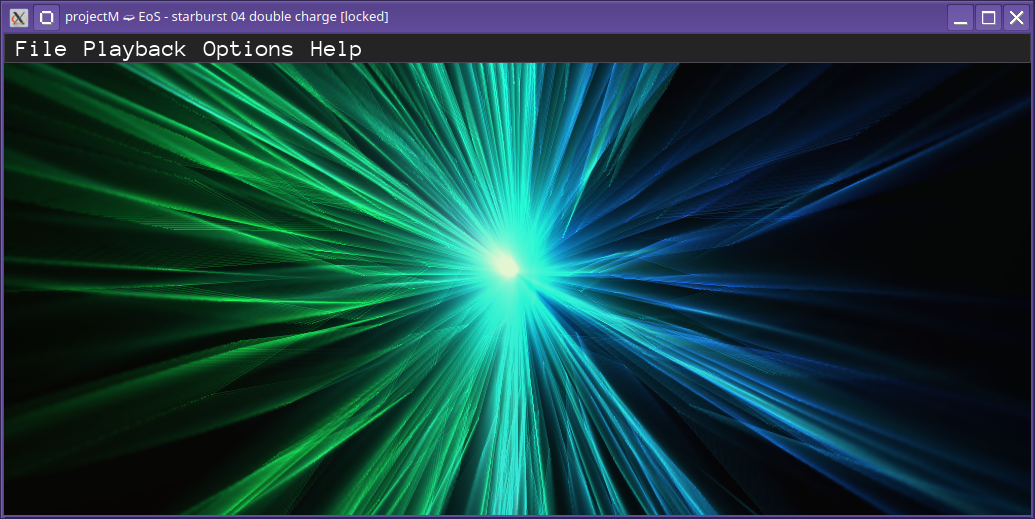Screen dimensions: 1035x519
Task: Click the projectM title bar text
Action: 226,17
